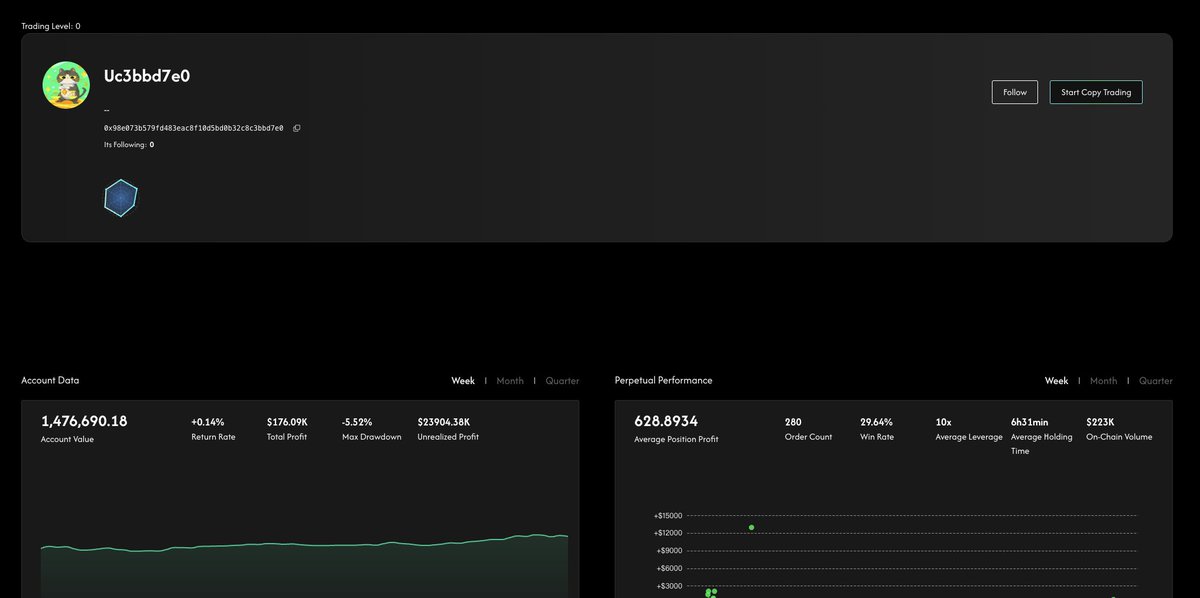Click the 628.8934 Average Position Profit value
This screenshot has height=598, width=1200.
click(666, 421)
